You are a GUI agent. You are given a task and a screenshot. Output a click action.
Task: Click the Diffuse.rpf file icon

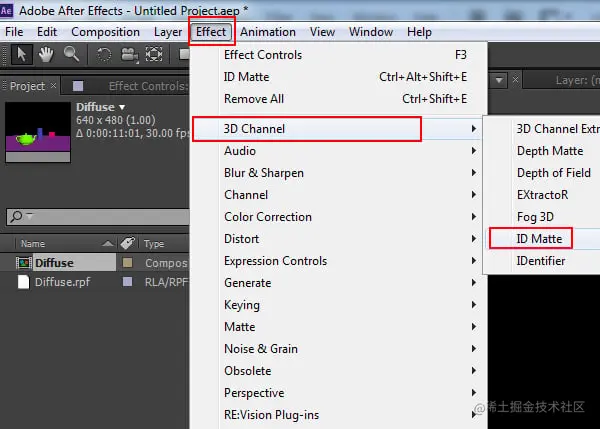24,282
